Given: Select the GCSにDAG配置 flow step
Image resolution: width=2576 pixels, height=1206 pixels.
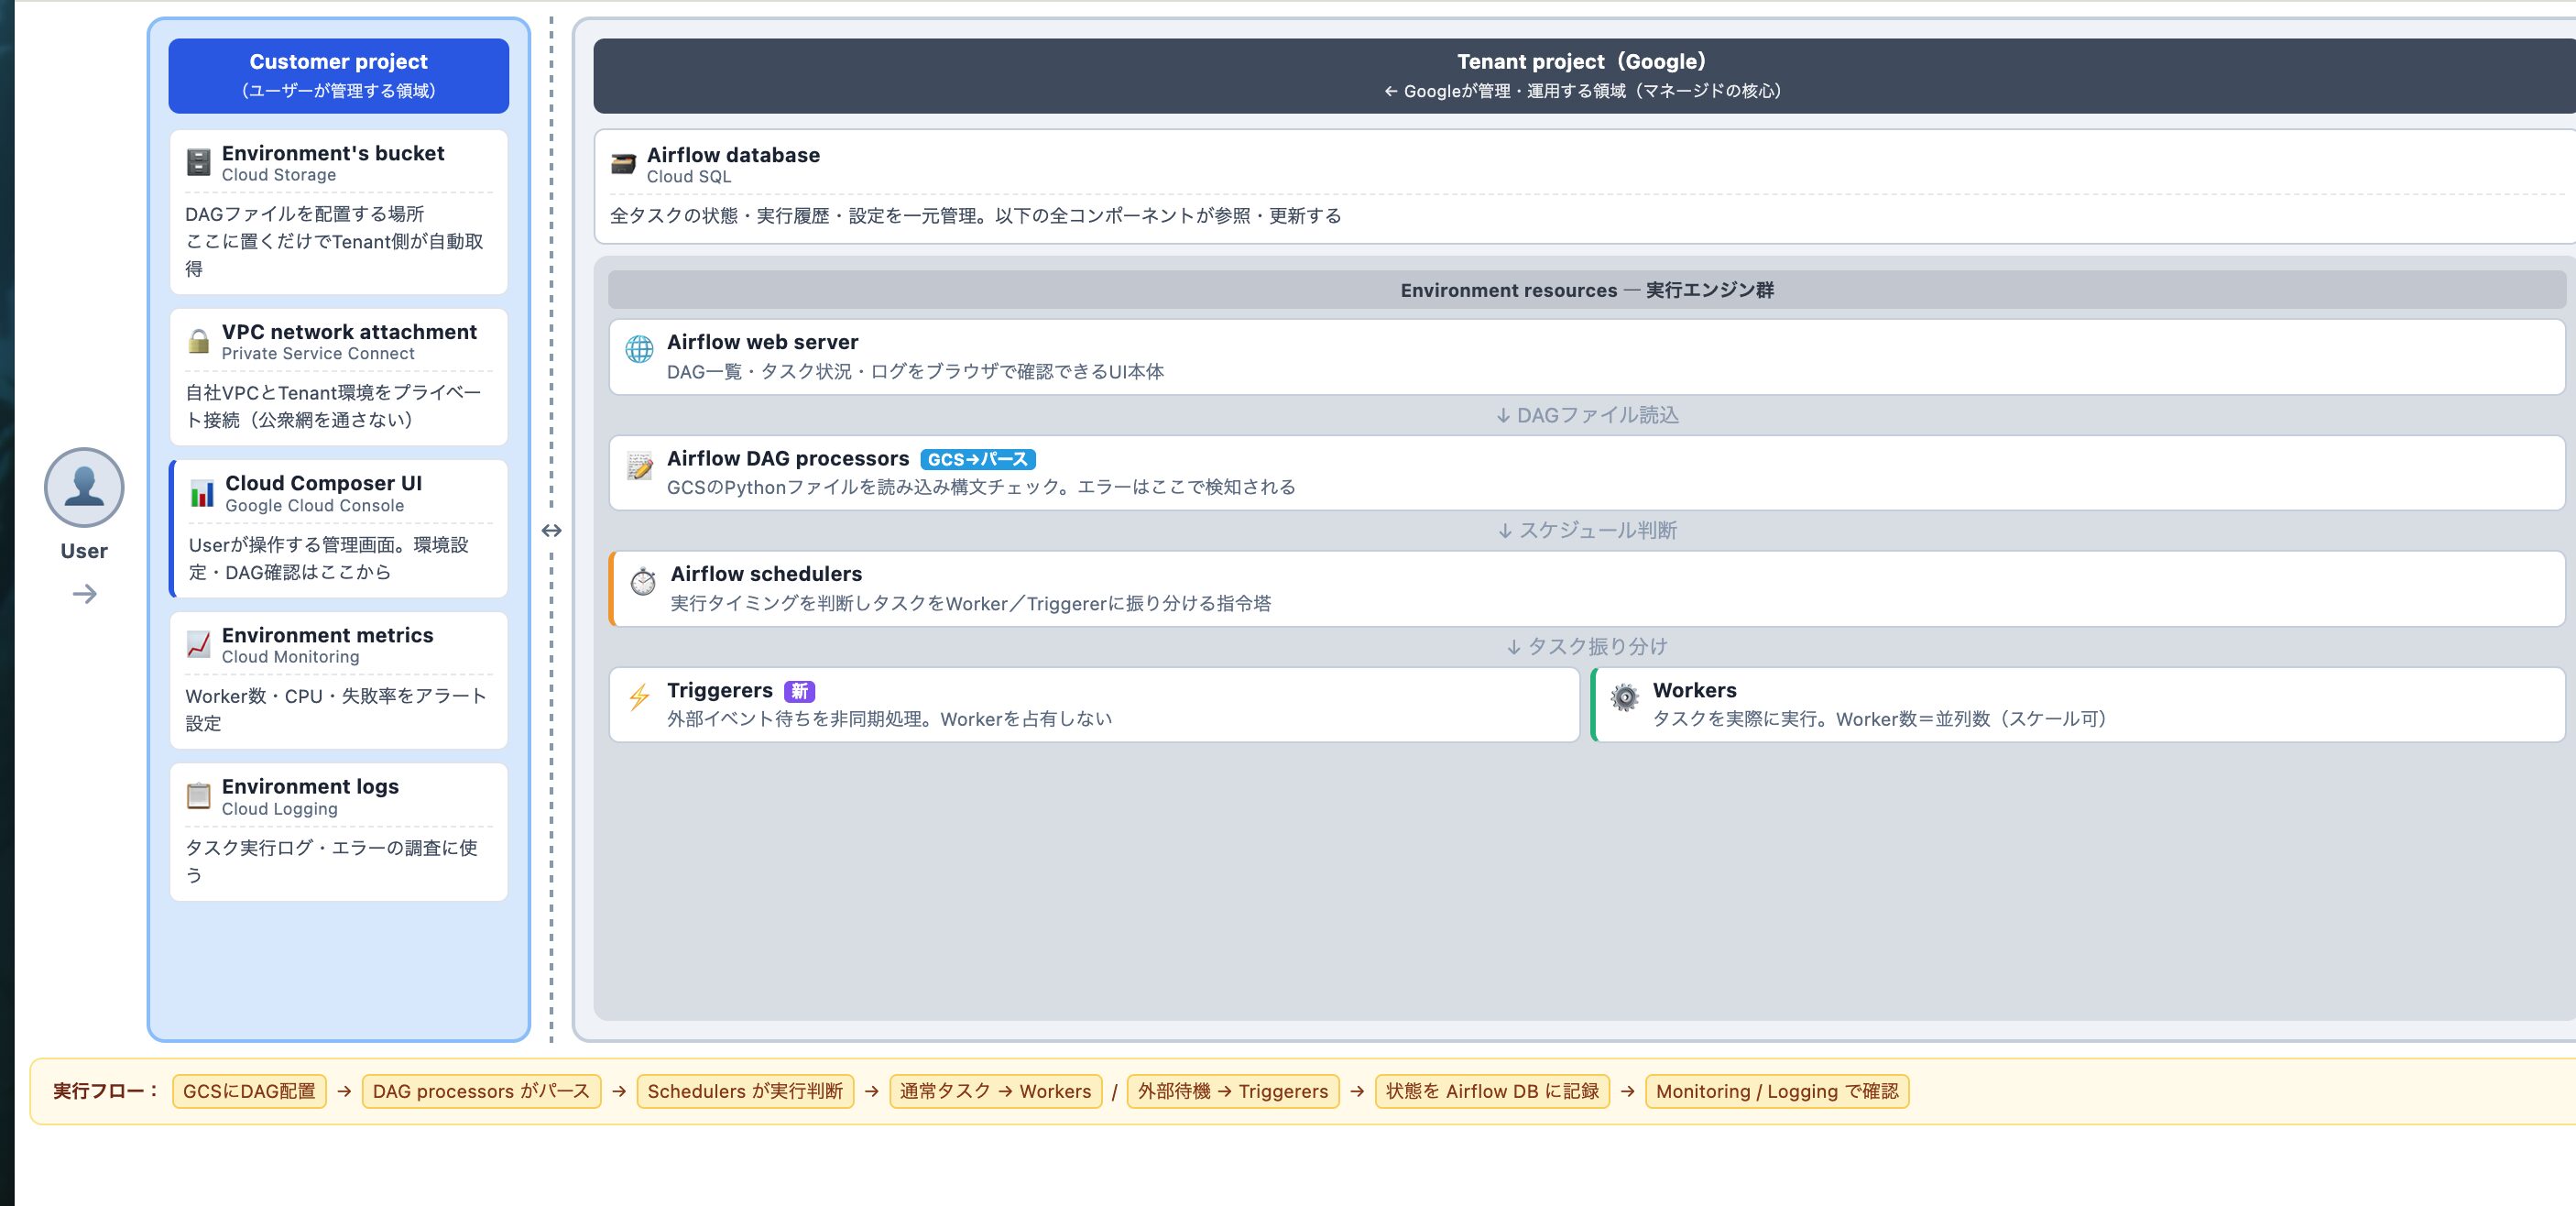Looking at the screenshot, I should tap(249, 1091).
